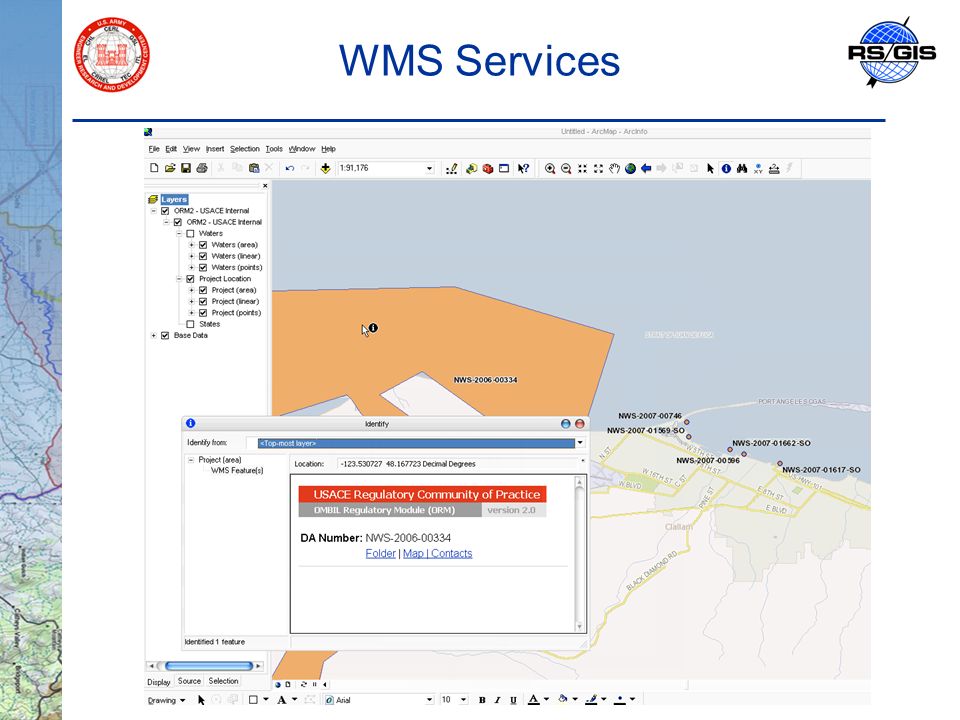Image resolution: width=960 pixels, height=720 pixels.
Task: Click the table of contents horizontal scrollbar
Action: [x=208, y=666]
